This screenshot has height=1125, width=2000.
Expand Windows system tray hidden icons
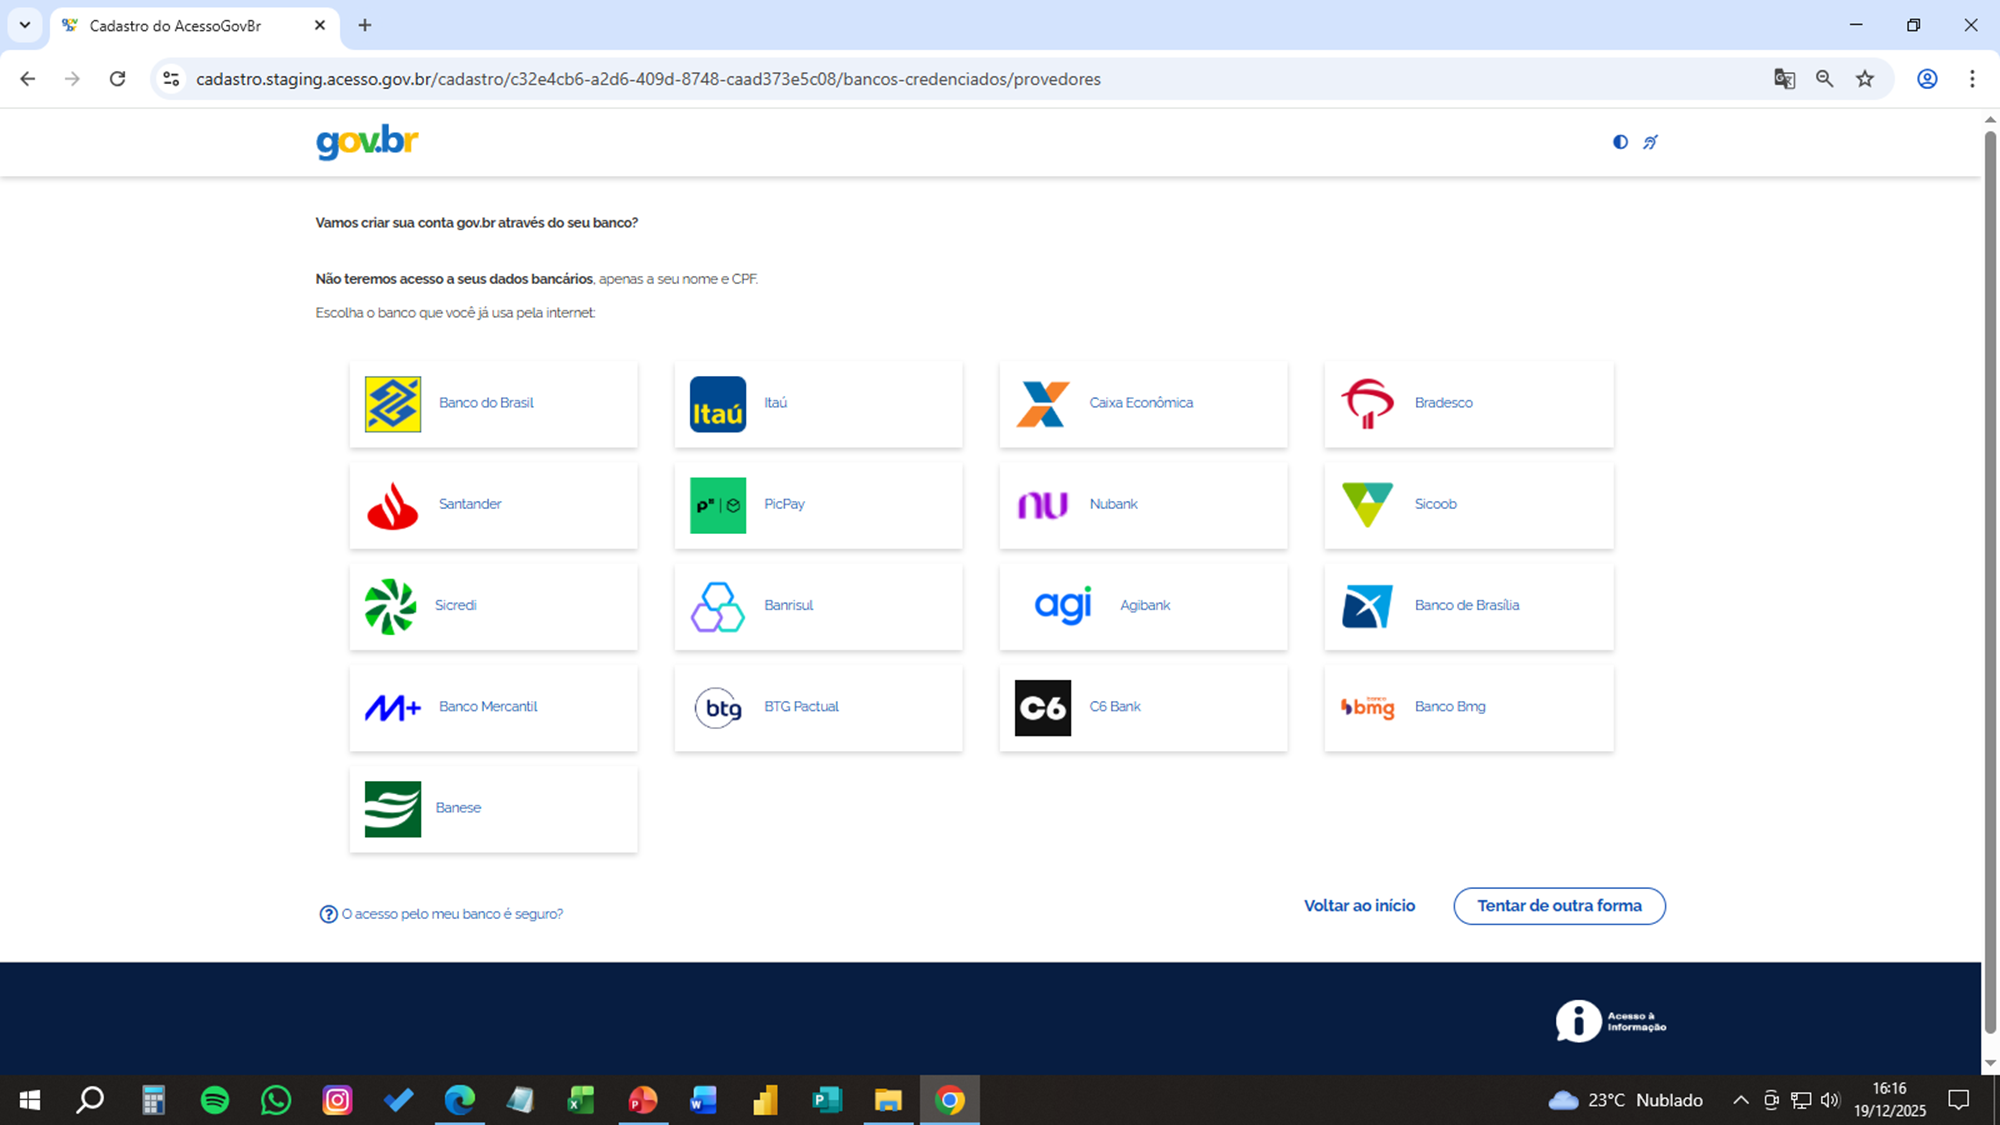click(x=1741, y=1100)
